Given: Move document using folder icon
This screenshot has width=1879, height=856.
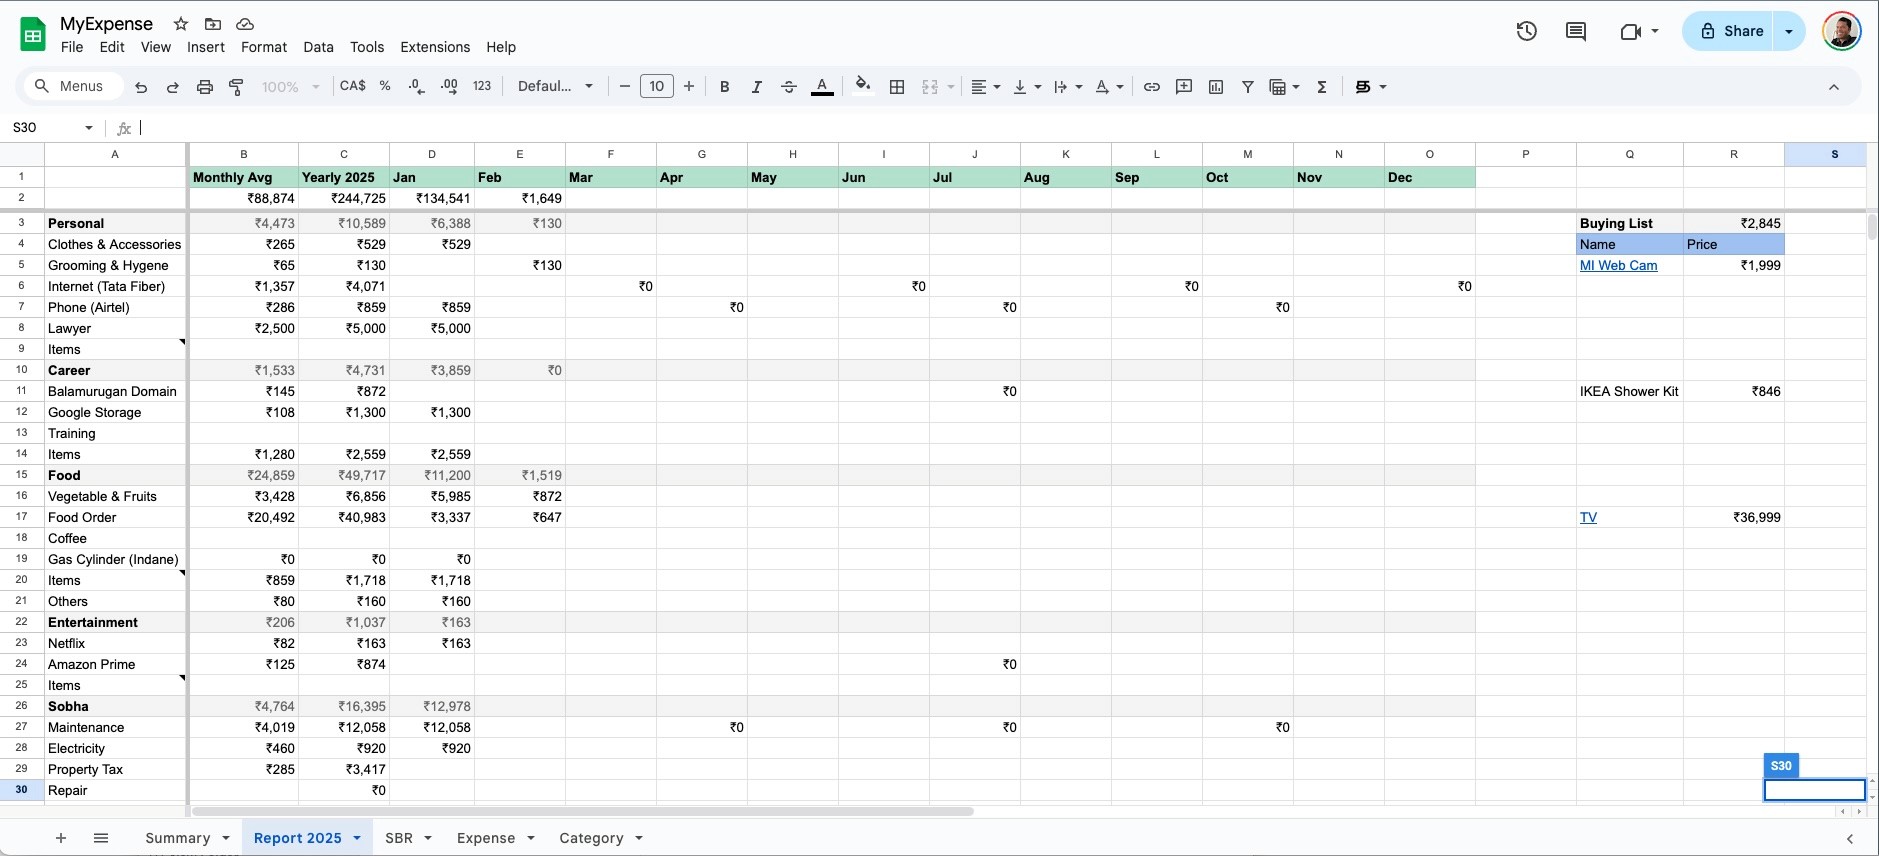Looking at the screenshot, I should click(x=213, y=23).
